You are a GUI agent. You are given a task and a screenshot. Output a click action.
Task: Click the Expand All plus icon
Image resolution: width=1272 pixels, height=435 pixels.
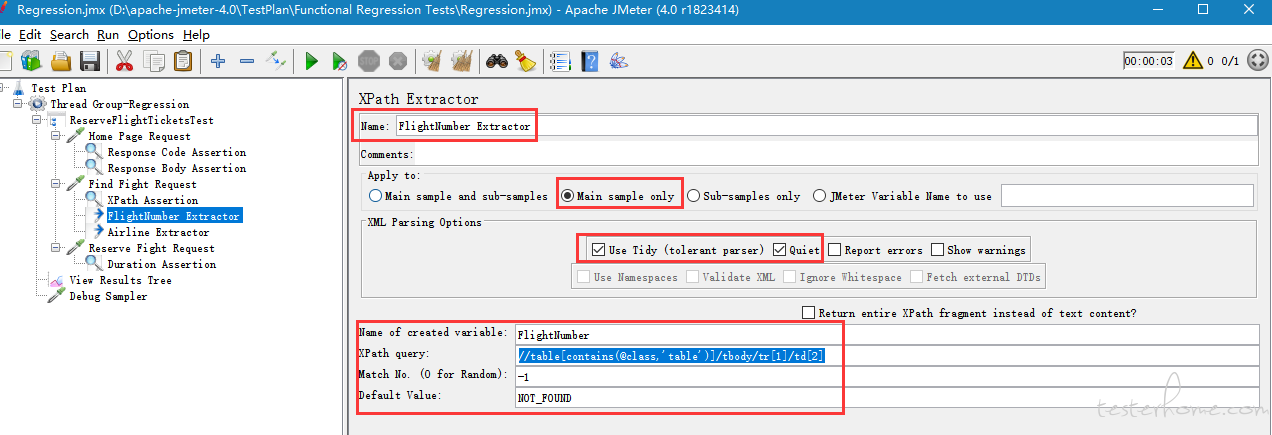[218, 61]
